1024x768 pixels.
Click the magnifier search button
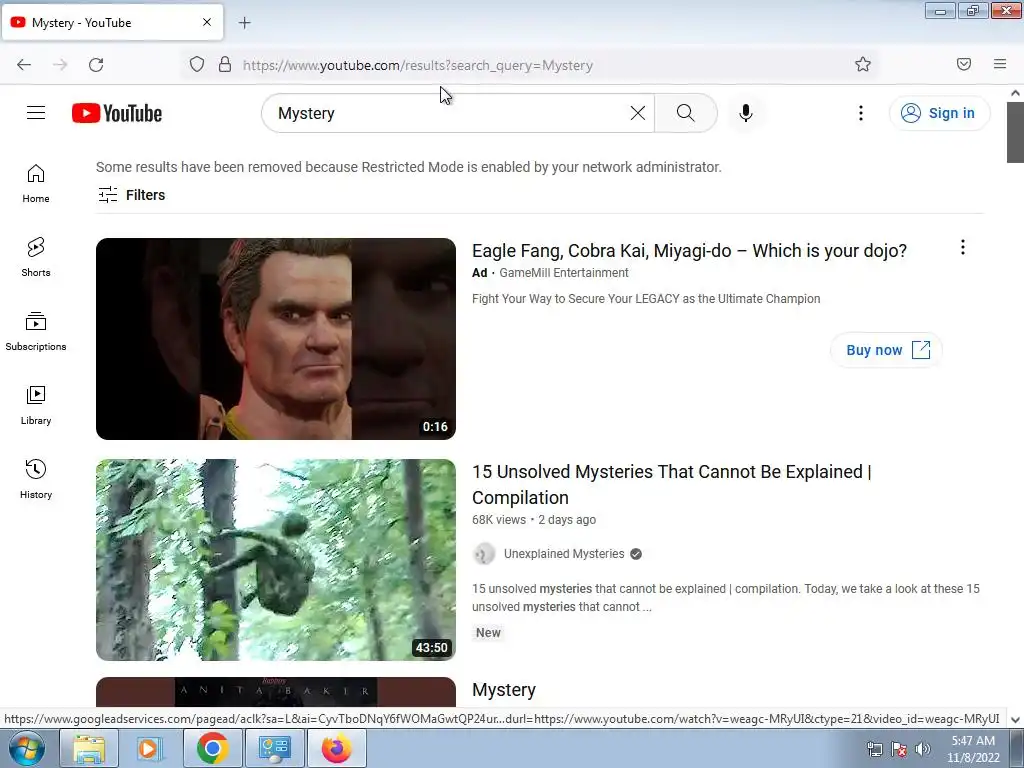[x=686, y=113]
